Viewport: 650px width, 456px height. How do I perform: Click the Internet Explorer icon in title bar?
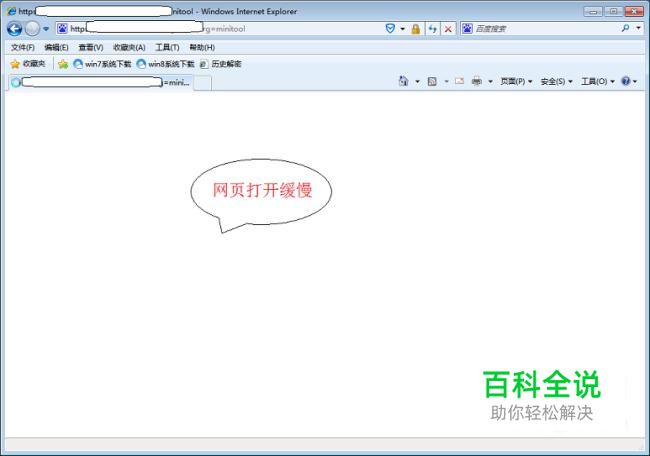[x=12, y=11]
